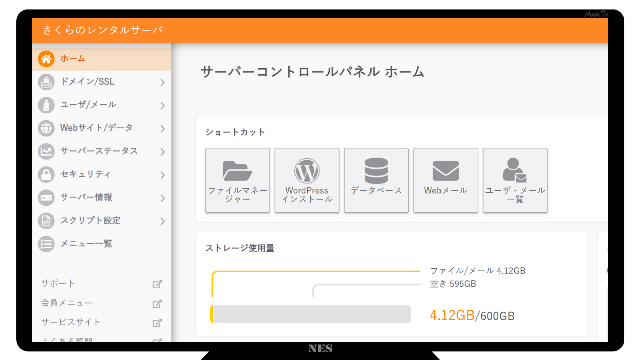640x360 pixels.
Task: Open the ユーザ・メール一覧 shortcut
Action: coord(515,180)
